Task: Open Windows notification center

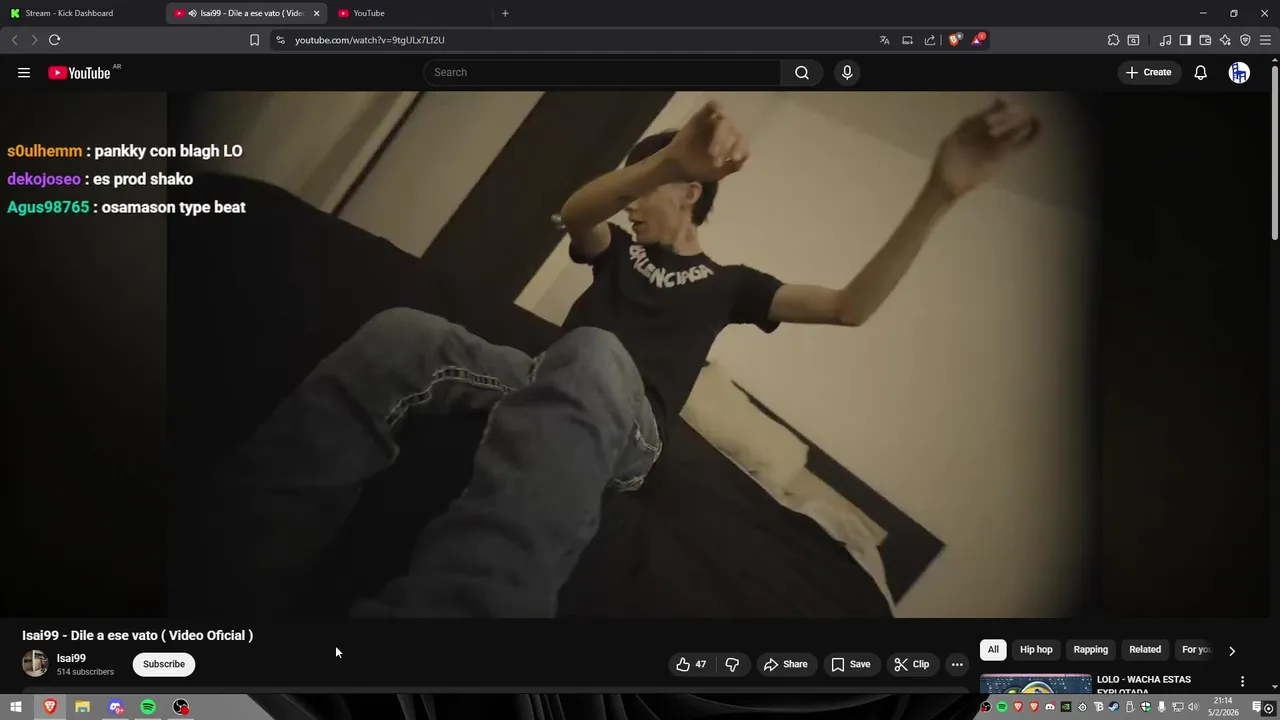Action: pyautogui.click(x=1257, y=707)
